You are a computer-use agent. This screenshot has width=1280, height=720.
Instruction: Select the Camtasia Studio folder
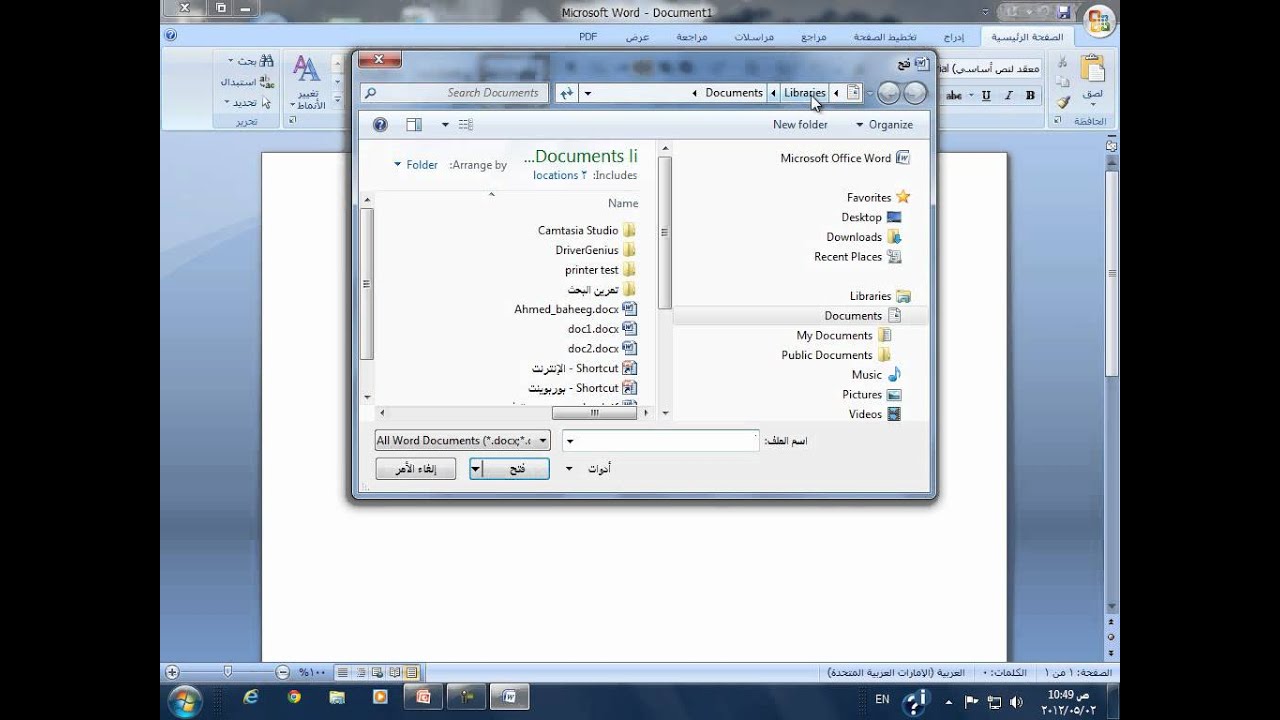[x=587, y=230]
